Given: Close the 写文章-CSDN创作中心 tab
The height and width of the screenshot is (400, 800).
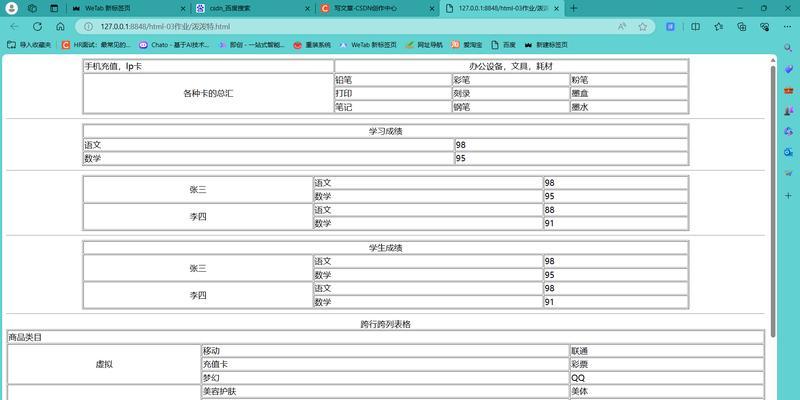Looking at the screenshot, I should [x=432, y=9].
